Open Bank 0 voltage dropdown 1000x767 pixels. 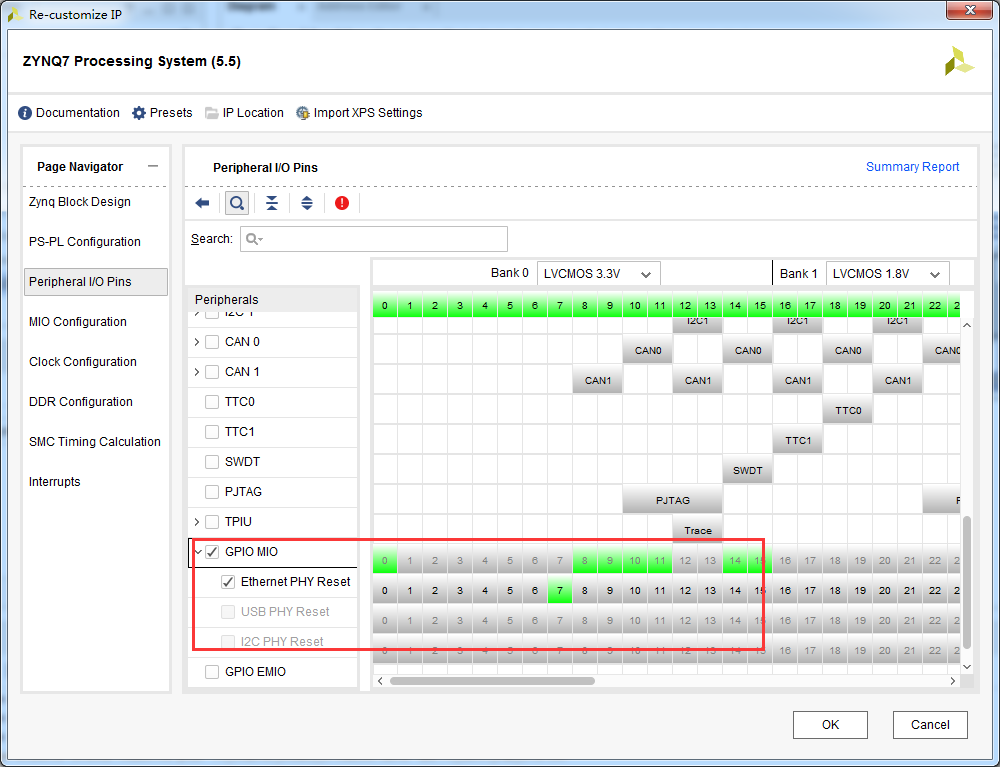pyautogui.click(x=598, y=274)
